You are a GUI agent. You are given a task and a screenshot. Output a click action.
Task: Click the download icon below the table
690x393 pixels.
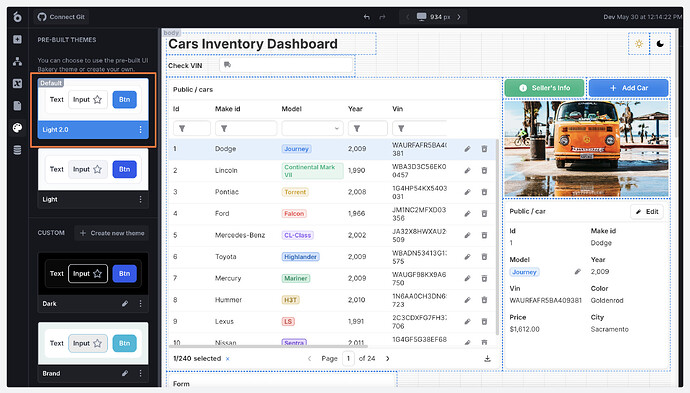[487, 359]
